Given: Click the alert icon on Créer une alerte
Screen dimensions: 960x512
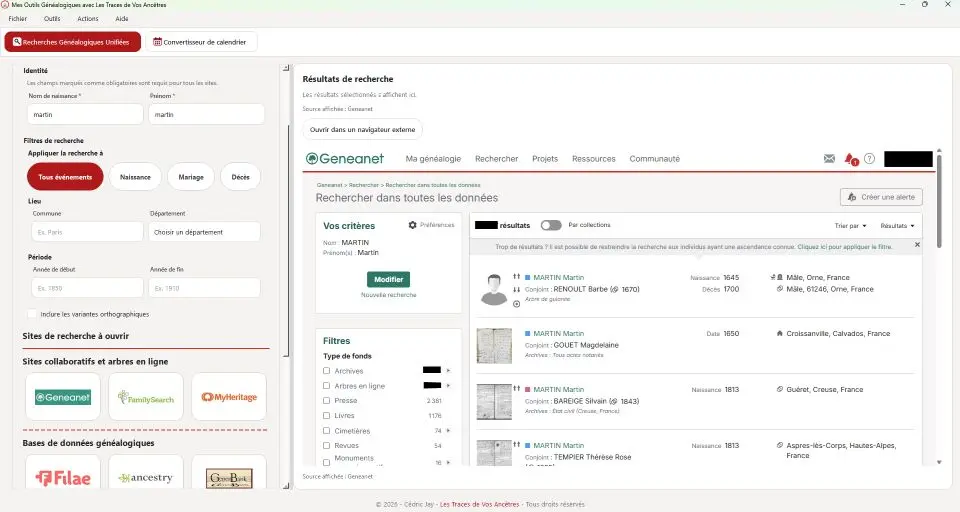Looking at the screenshot, I should point(852,197).
